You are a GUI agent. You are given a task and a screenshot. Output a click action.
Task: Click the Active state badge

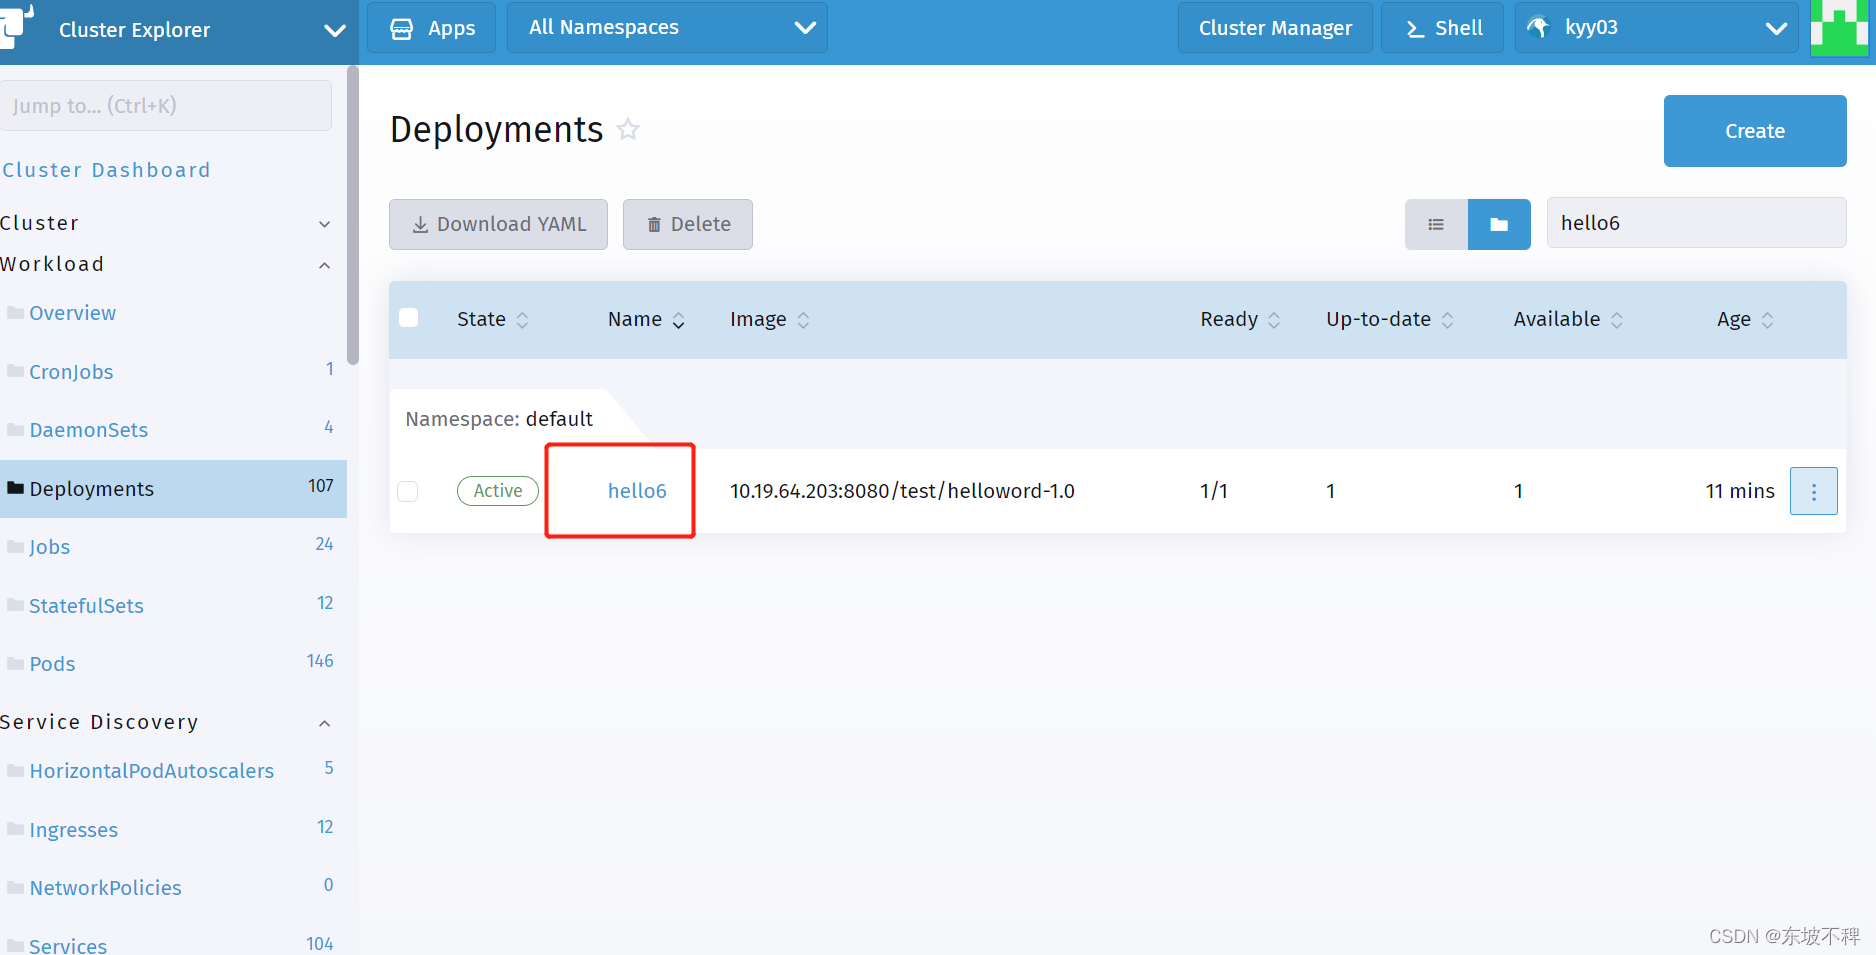pos(498,491)
